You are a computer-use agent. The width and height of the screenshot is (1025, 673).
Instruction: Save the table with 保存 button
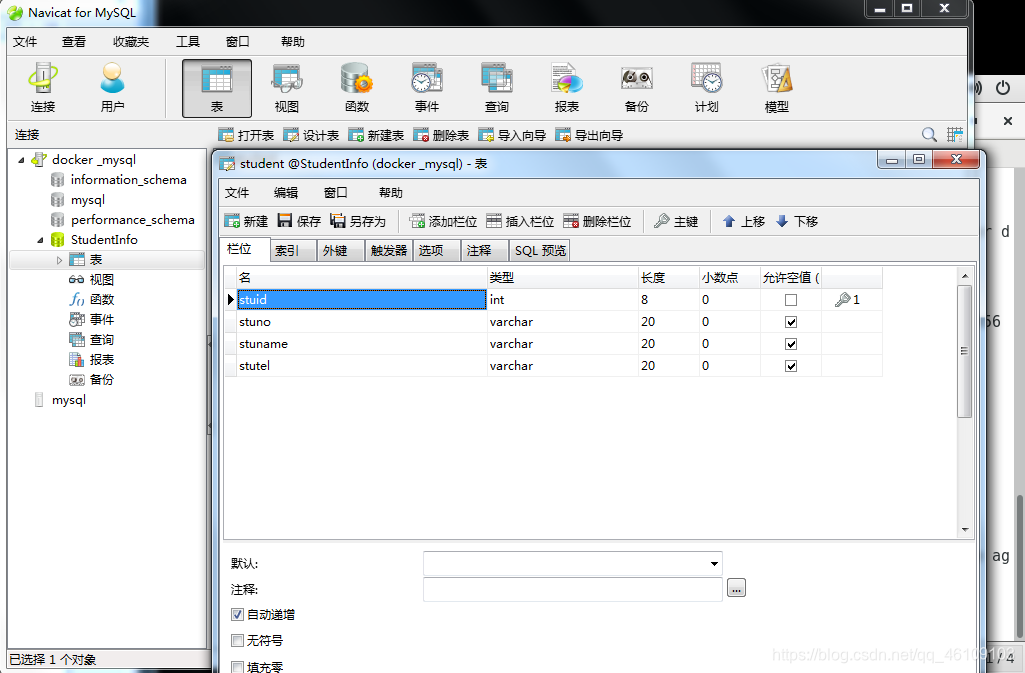[x=299, y=222]
